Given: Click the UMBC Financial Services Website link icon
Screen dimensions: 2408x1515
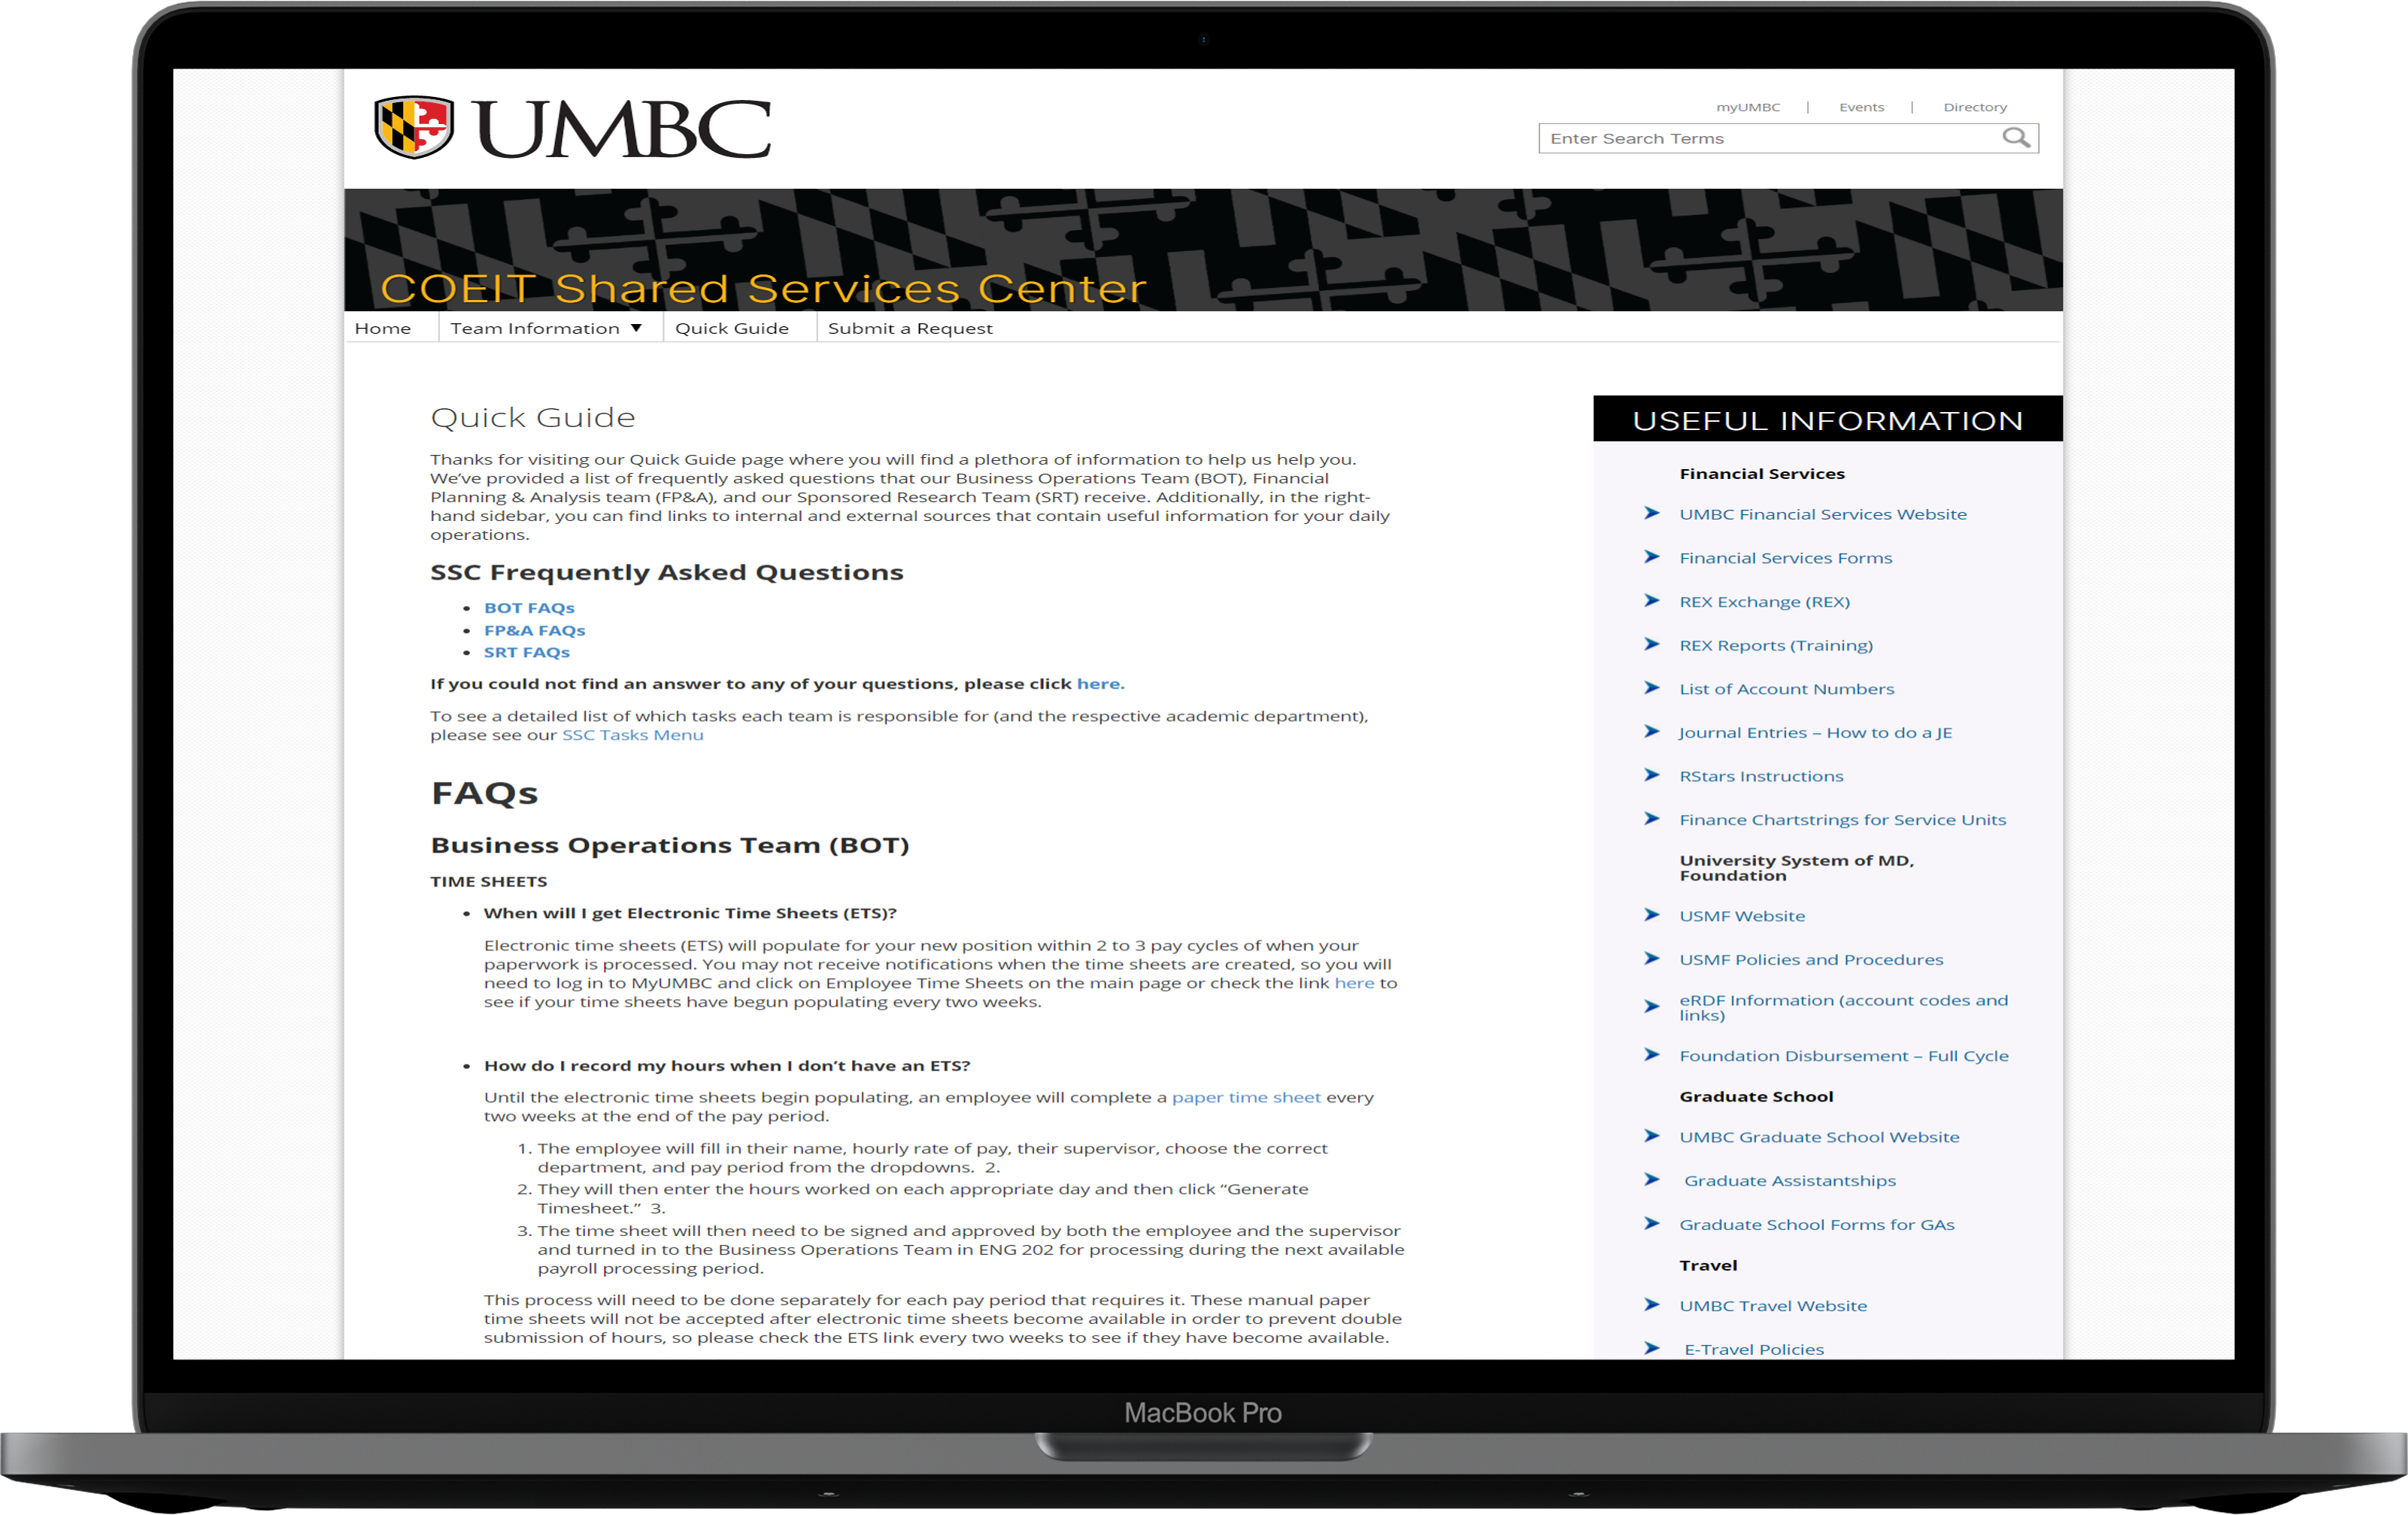Looking at the screenshot, I should pos(1651,513).
